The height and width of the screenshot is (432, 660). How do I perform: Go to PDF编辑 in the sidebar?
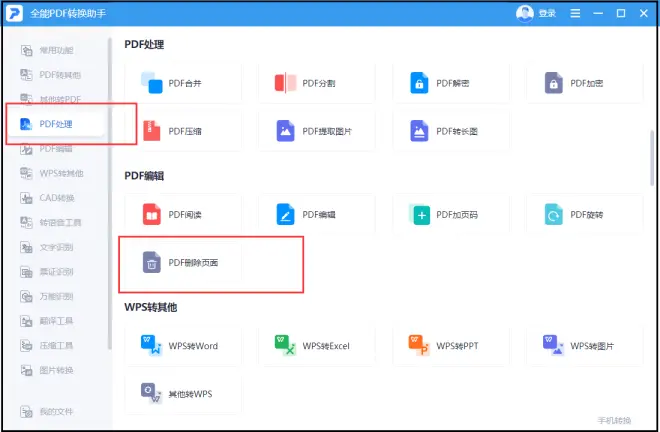point(56,149)
